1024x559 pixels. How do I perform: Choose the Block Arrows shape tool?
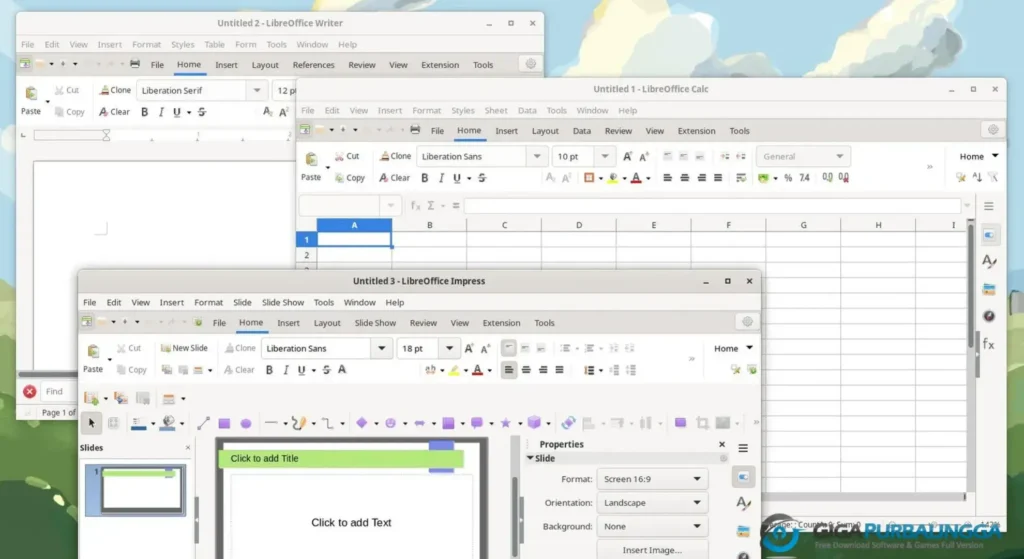419,423
